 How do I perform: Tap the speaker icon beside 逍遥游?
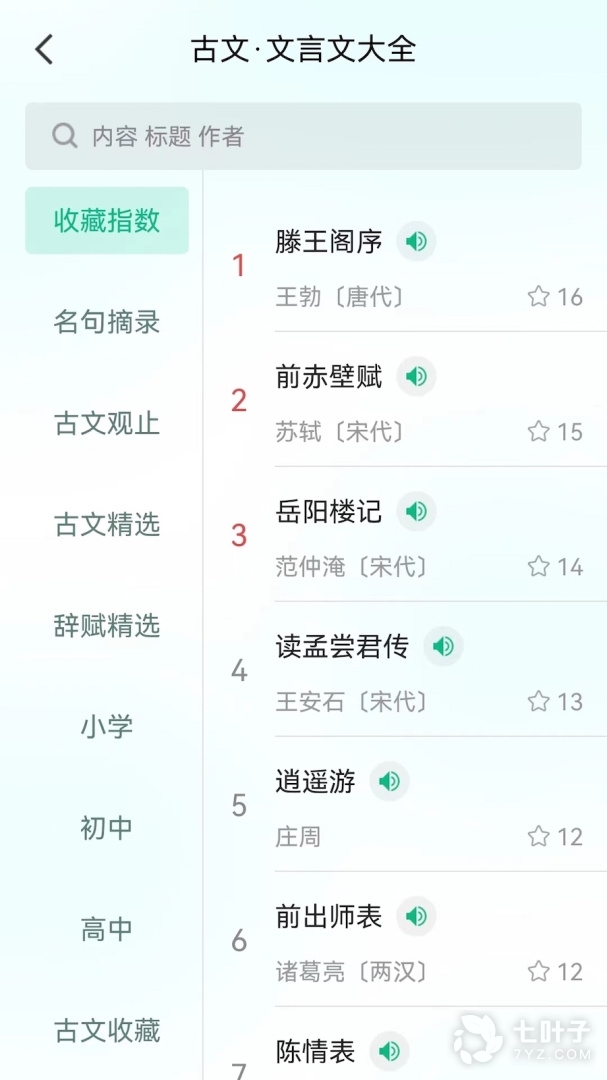(389, 781)
